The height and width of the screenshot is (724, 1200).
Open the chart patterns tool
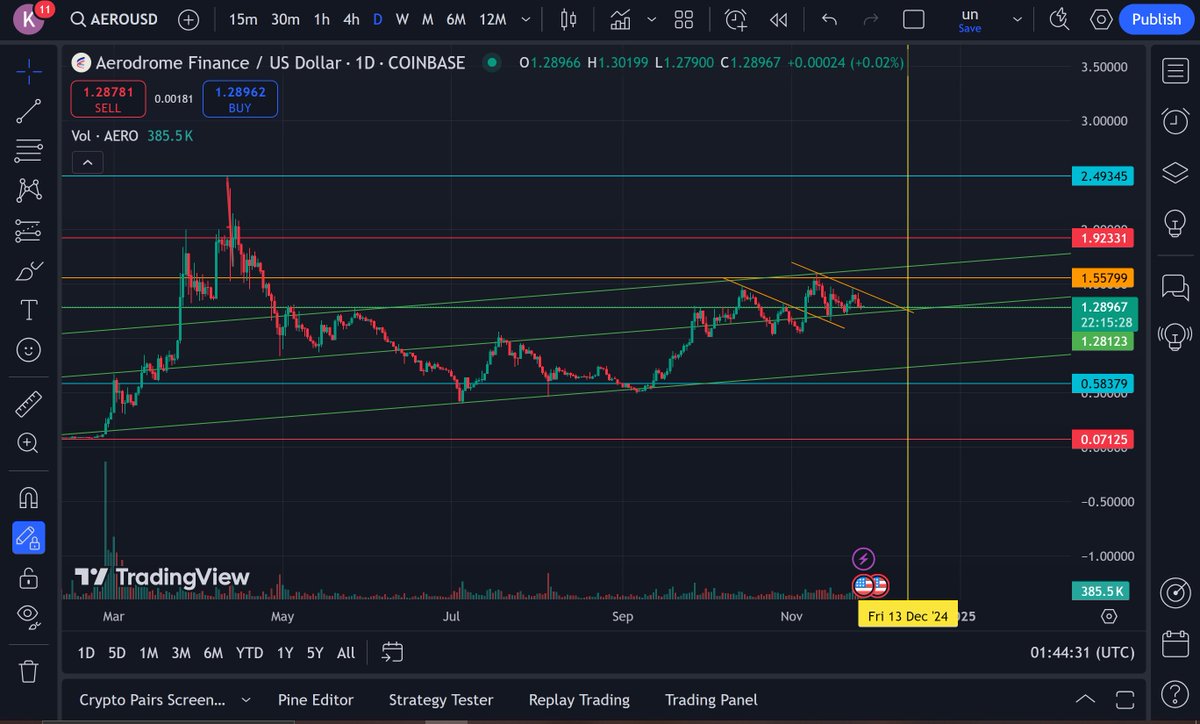[28, 190]
